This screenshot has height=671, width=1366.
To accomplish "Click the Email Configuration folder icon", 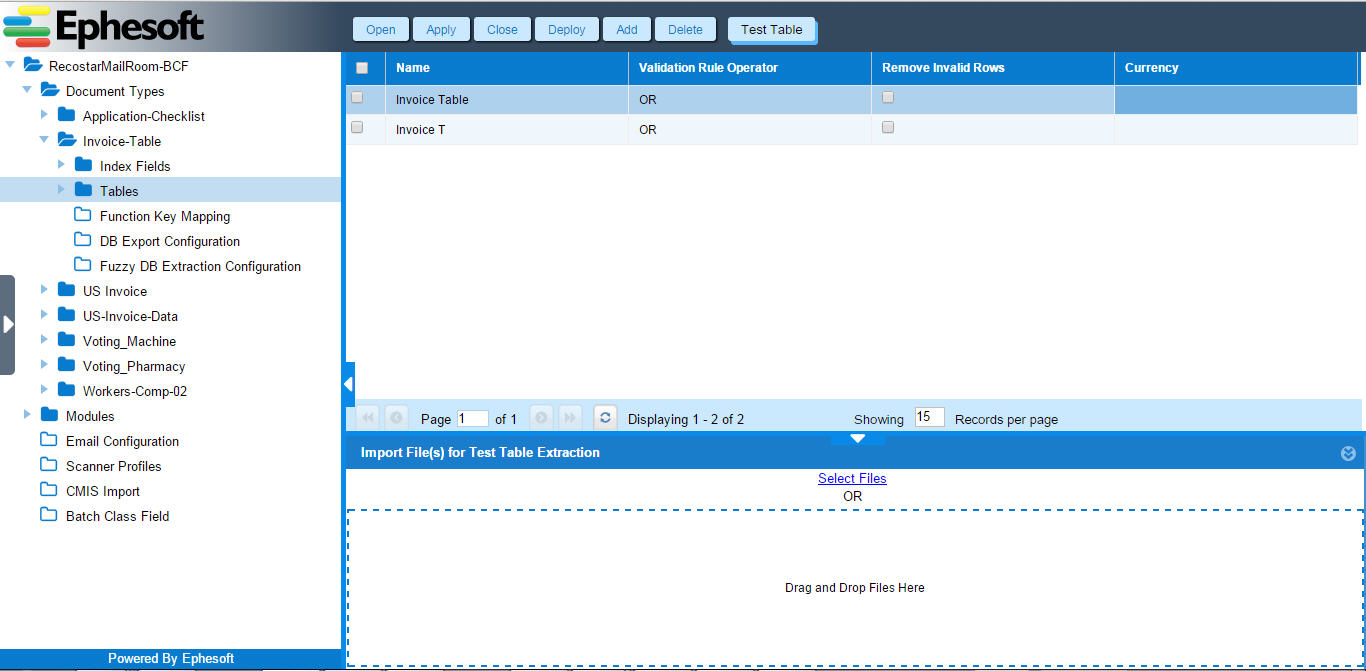I will point(49,441).
